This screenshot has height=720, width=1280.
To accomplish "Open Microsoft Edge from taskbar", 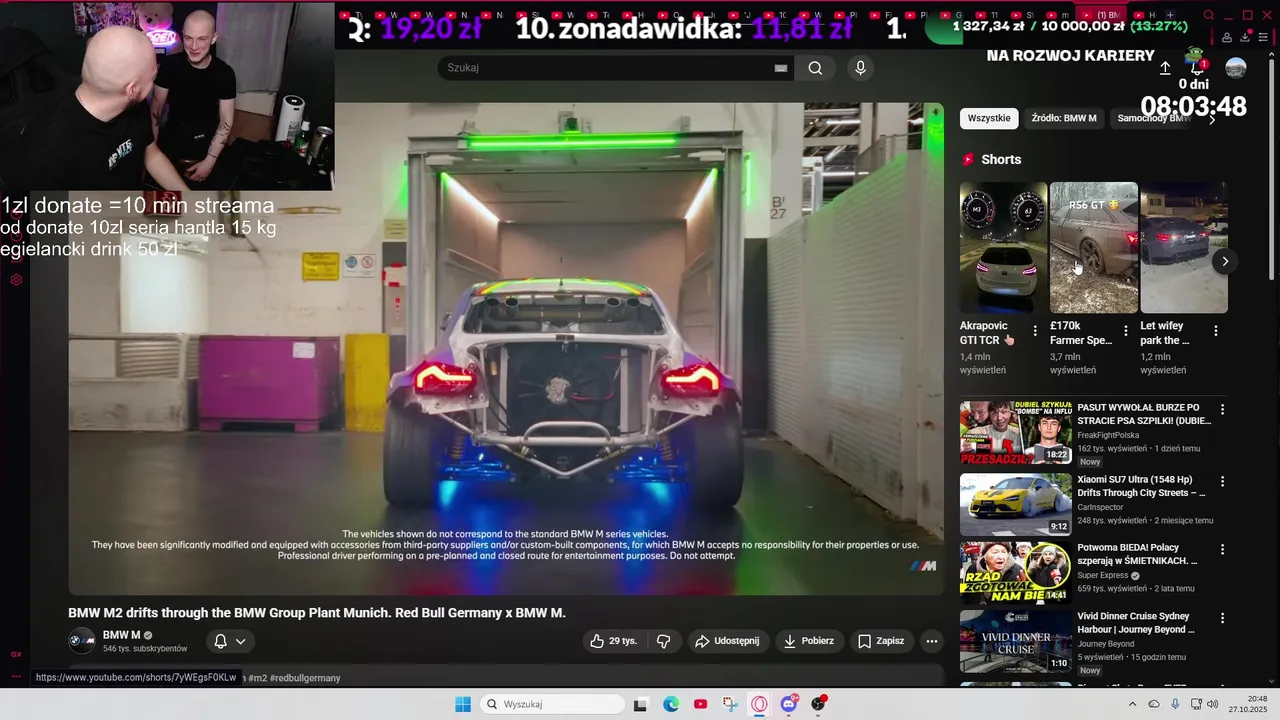I will pos(671,704).
